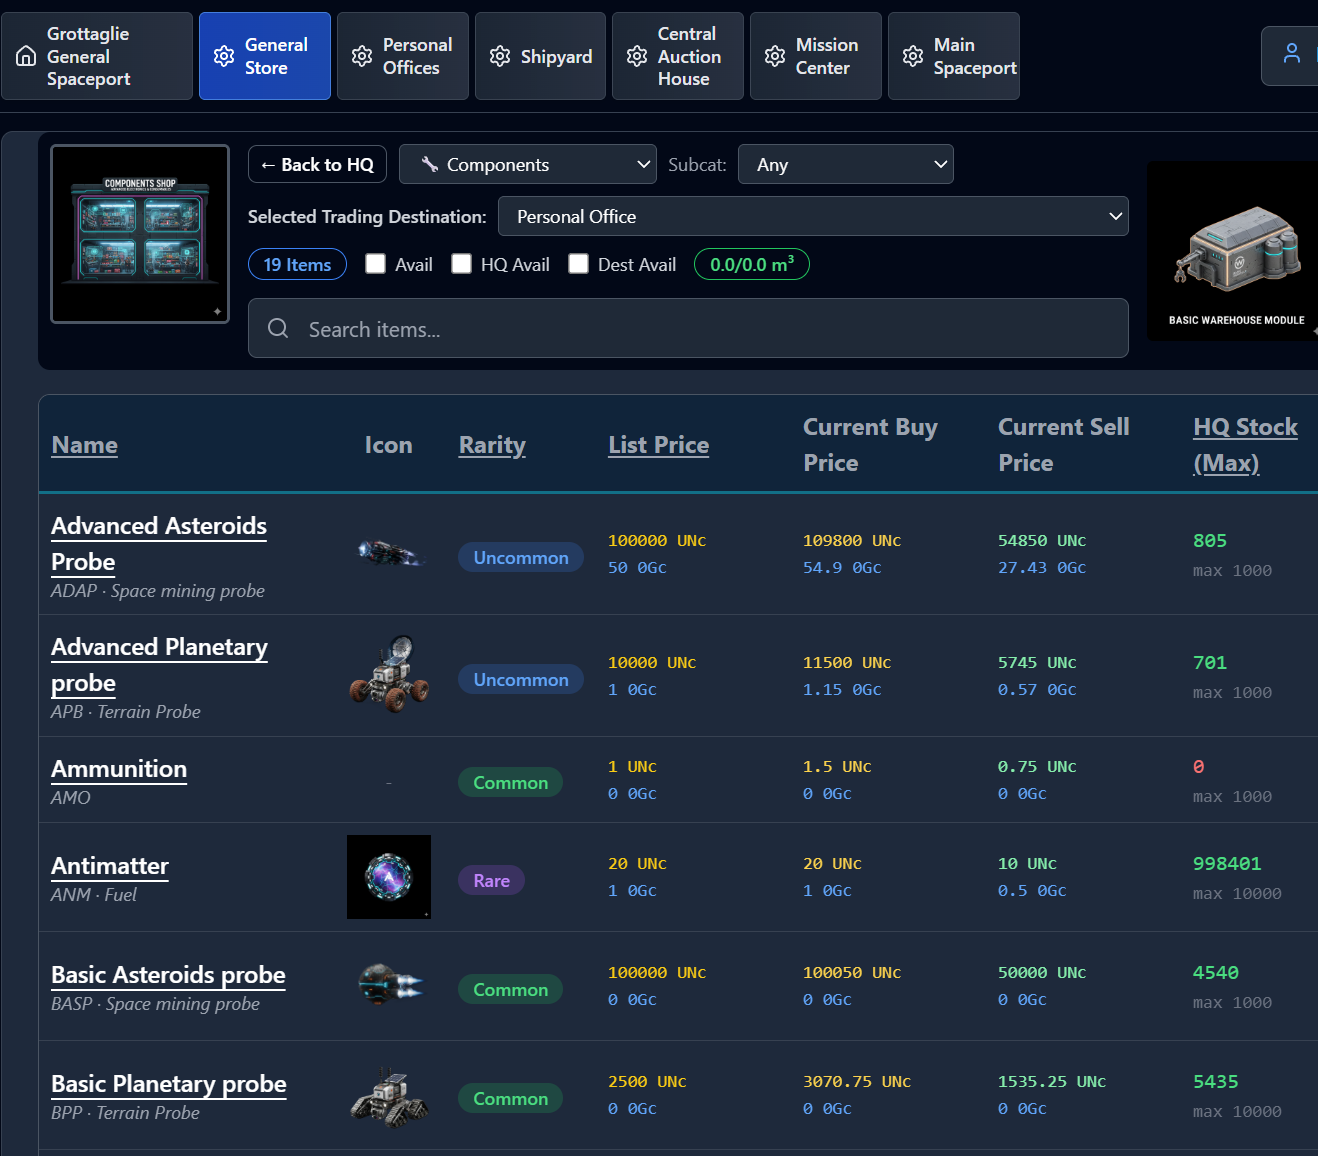
Task: Click the gear icon on General Store tab
Action: click(224, 56)
